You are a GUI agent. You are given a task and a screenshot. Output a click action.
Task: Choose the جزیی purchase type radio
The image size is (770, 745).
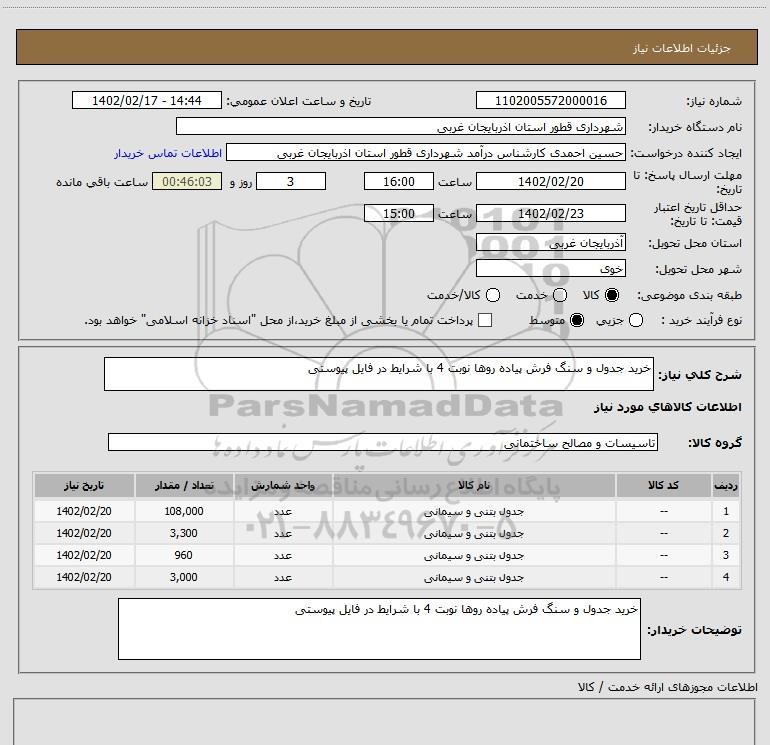coord(636,320)
